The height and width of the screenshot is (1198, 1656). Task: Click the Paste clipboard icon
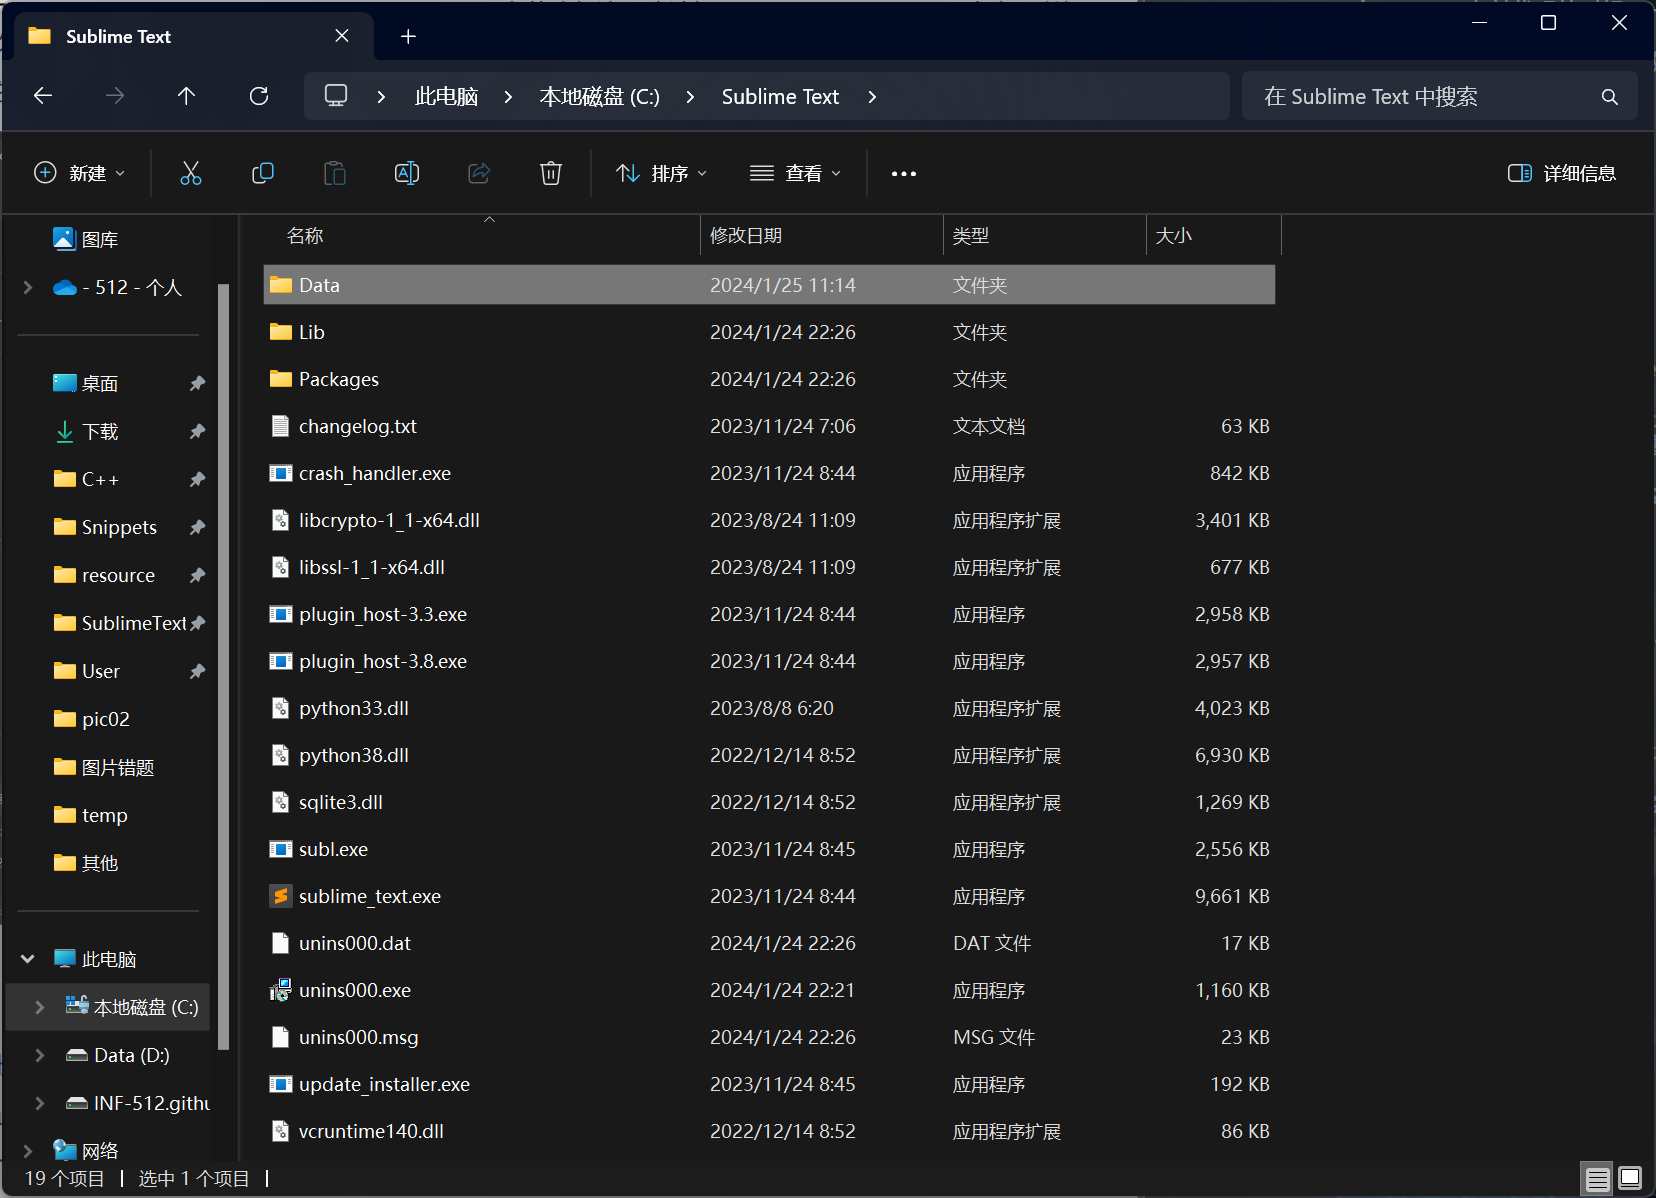[335, 173]
